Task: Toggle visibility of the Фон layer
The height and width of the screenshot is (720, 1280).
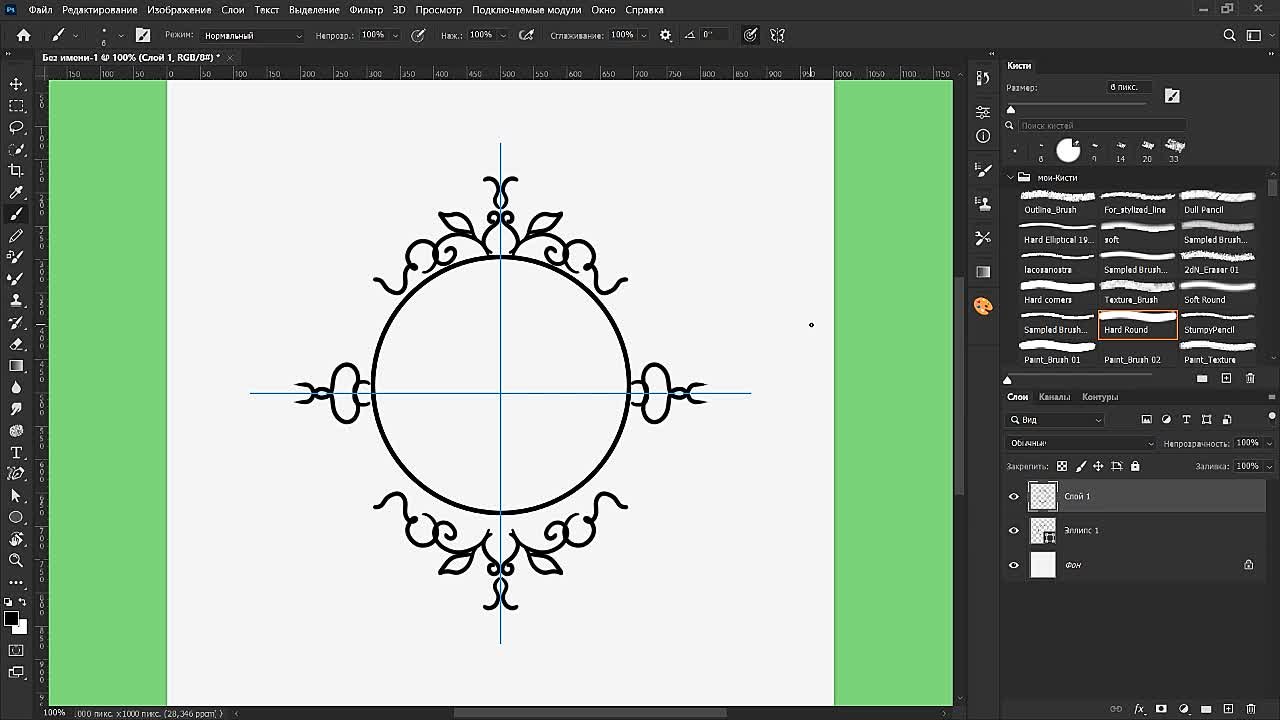Action: 1014,565
